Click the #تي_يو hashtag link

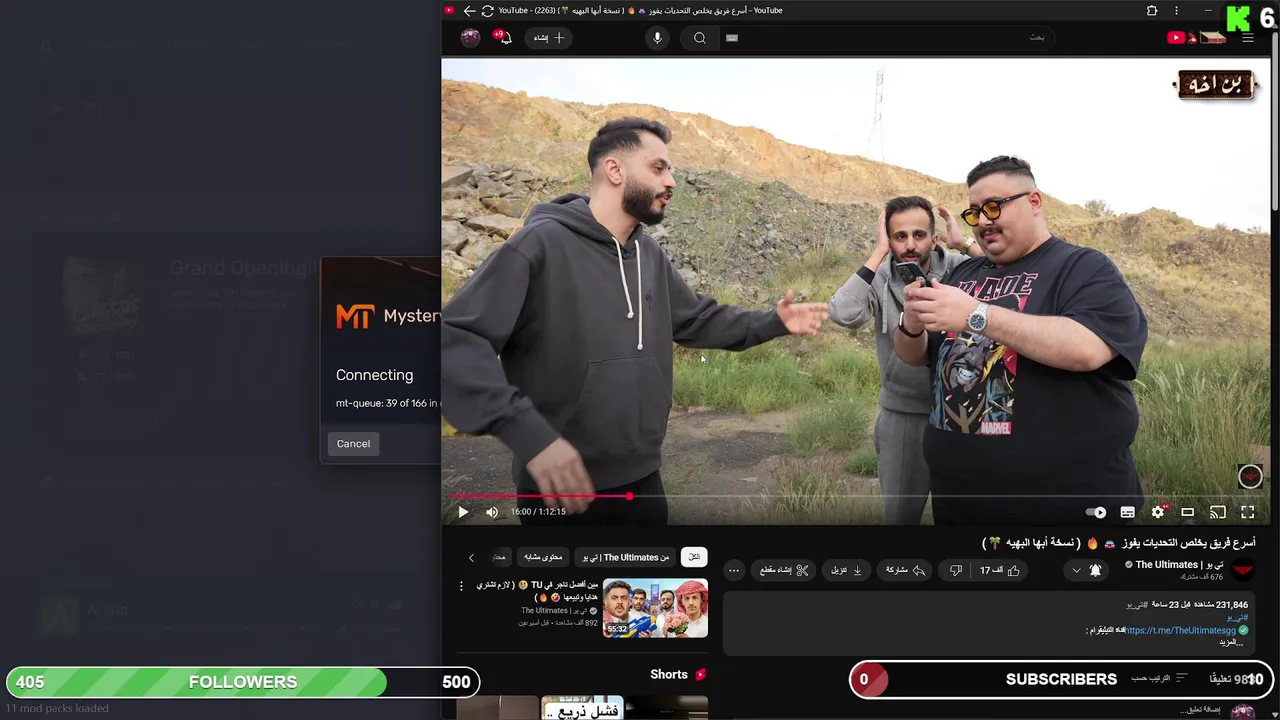tap(1240, 617)
